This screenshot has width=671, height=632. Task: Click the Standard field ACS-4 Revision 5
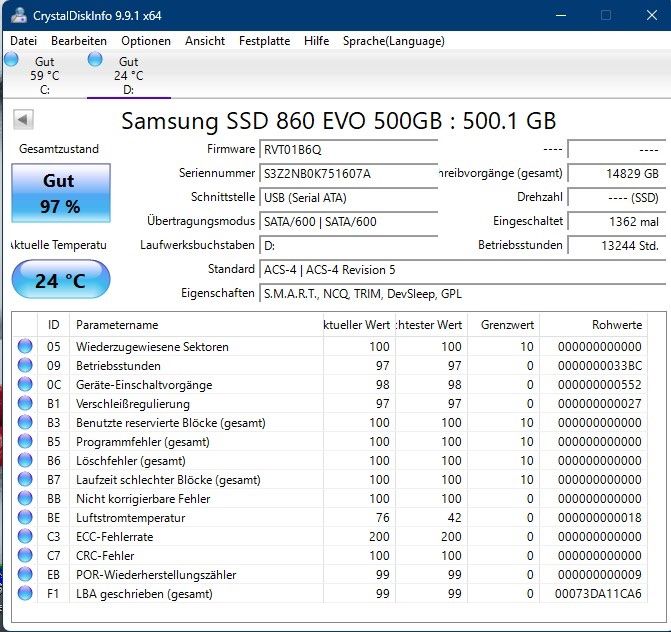pyautogui.click(x=462, y=270)
